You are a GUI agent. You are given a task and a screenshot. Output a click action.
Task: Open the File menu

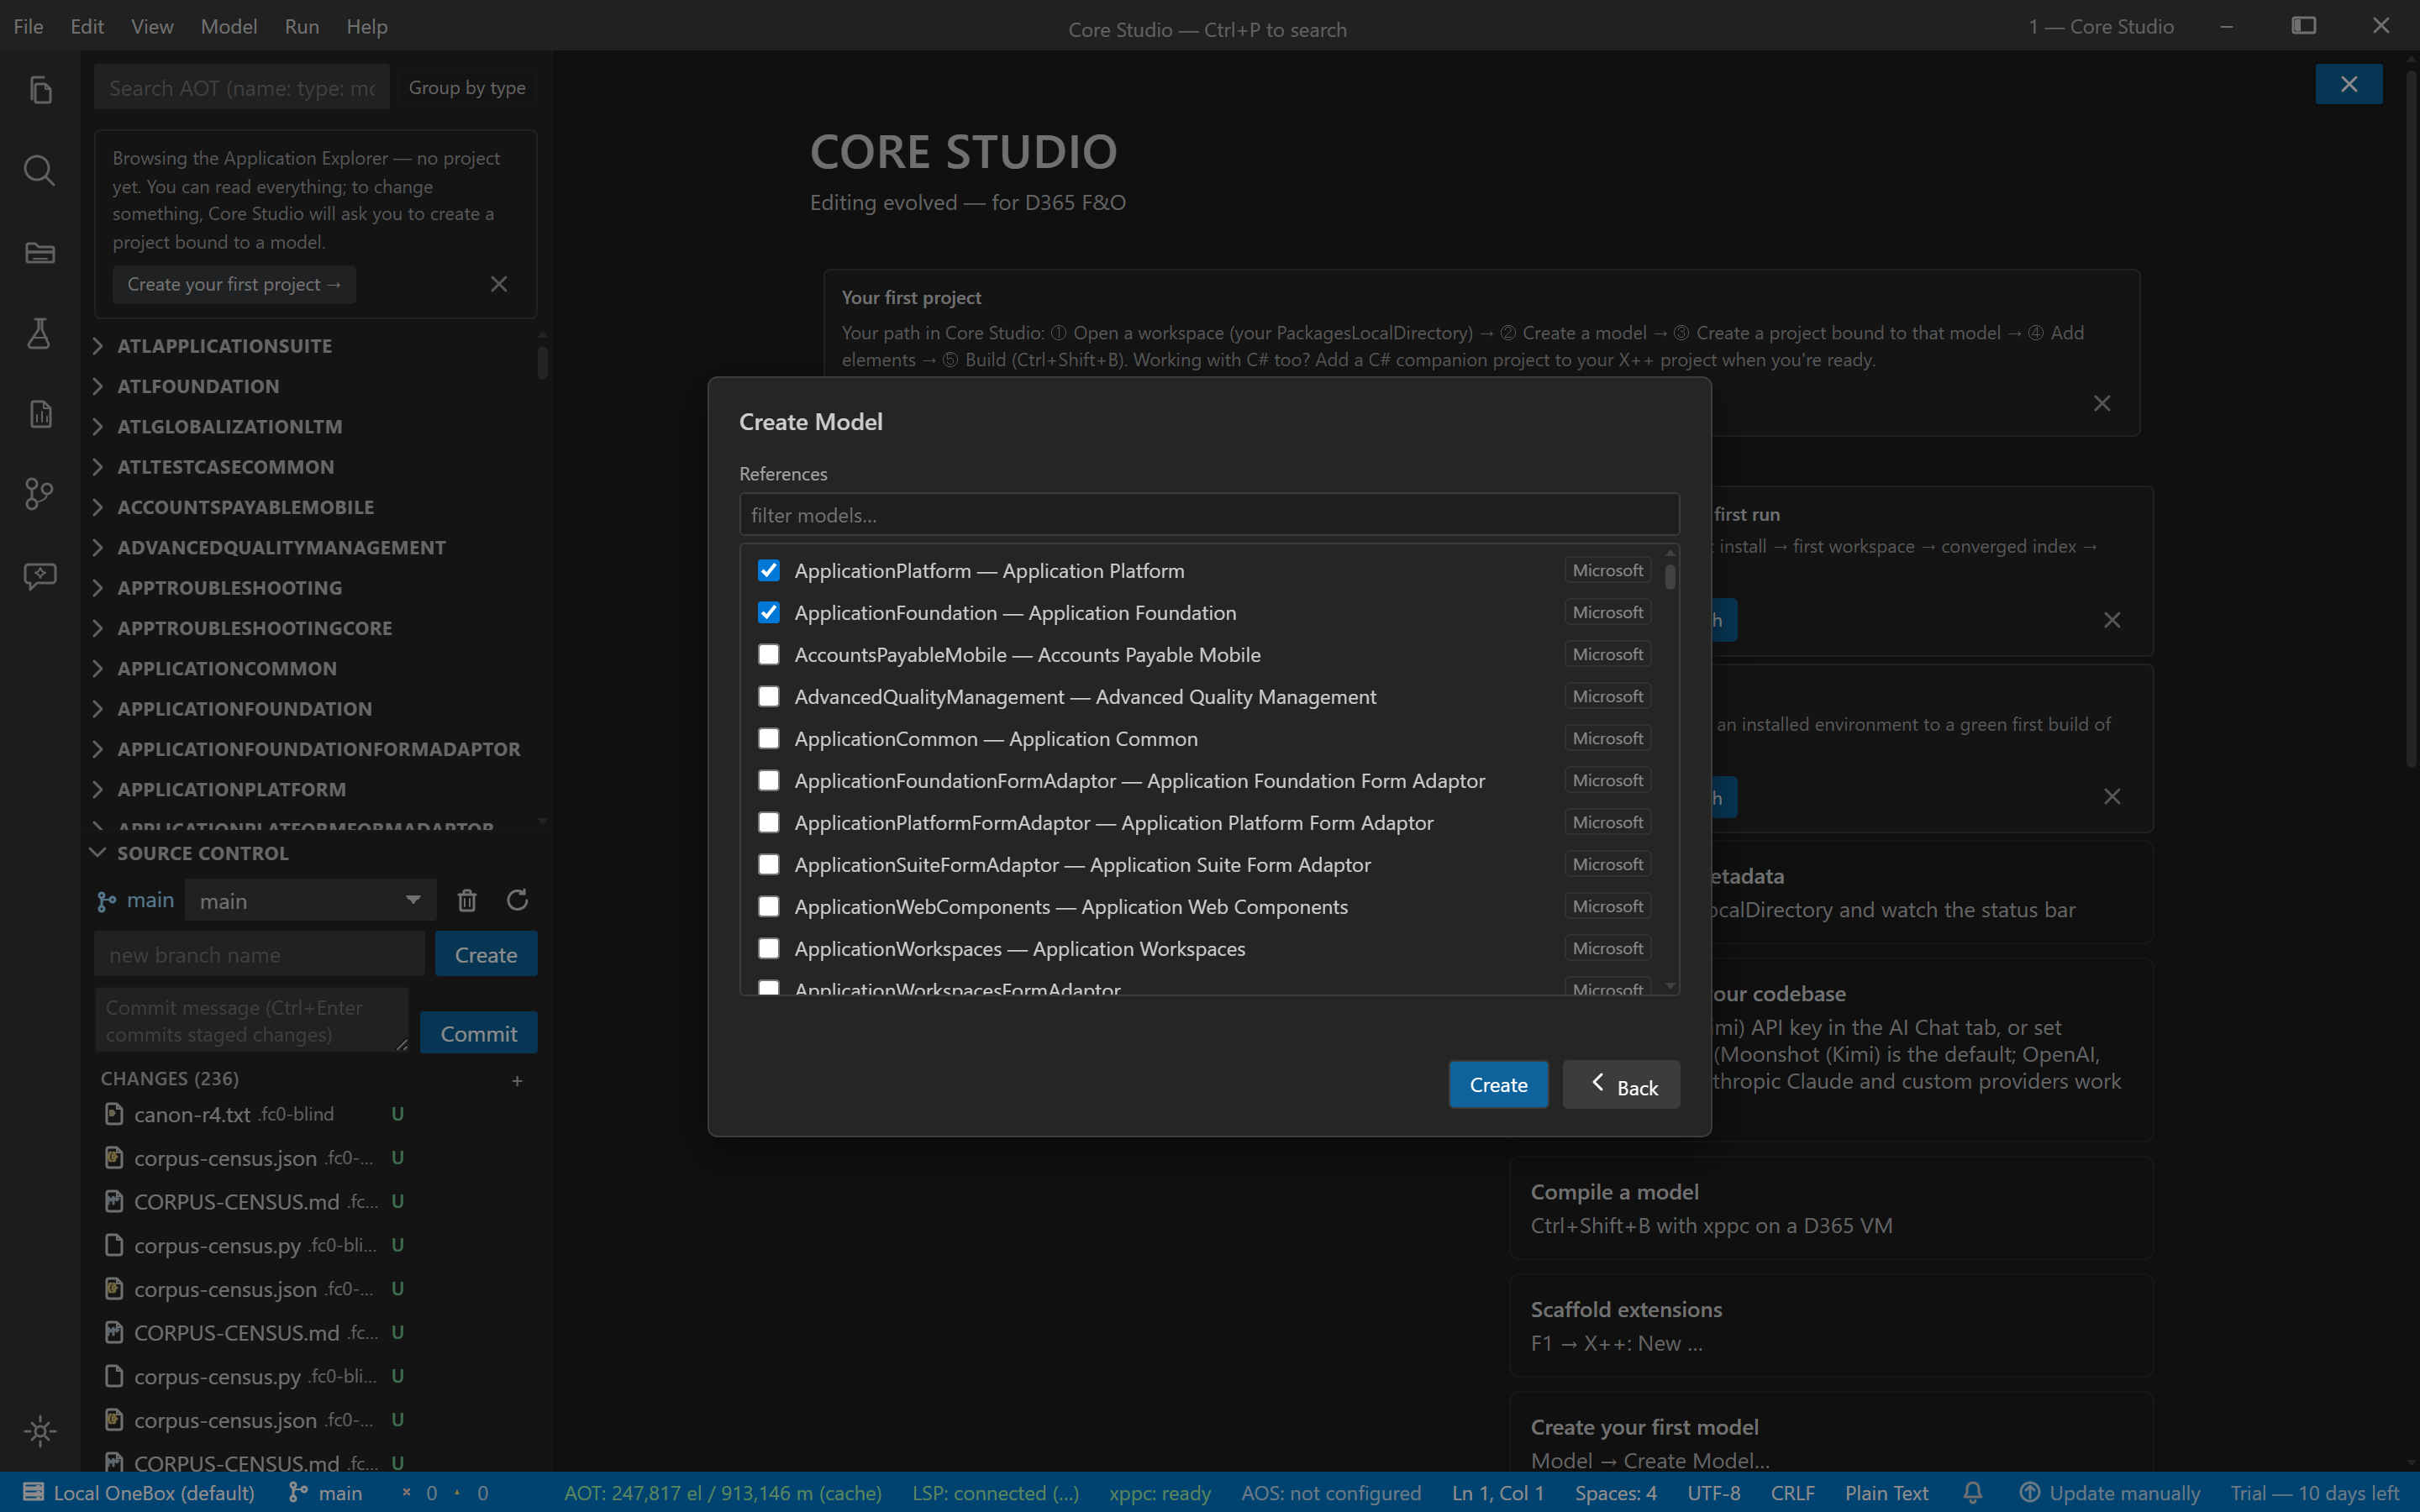click(28, 27)
